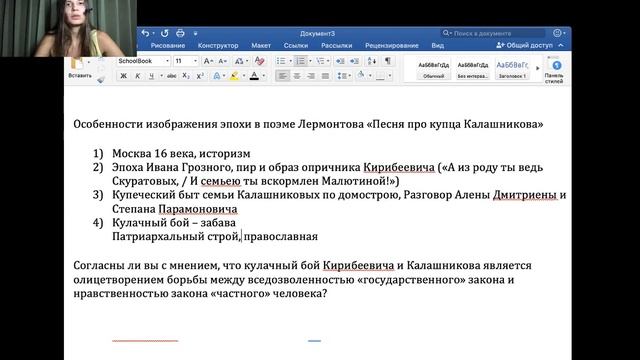Apply the Заголовок 1 style

click(512, 69)
